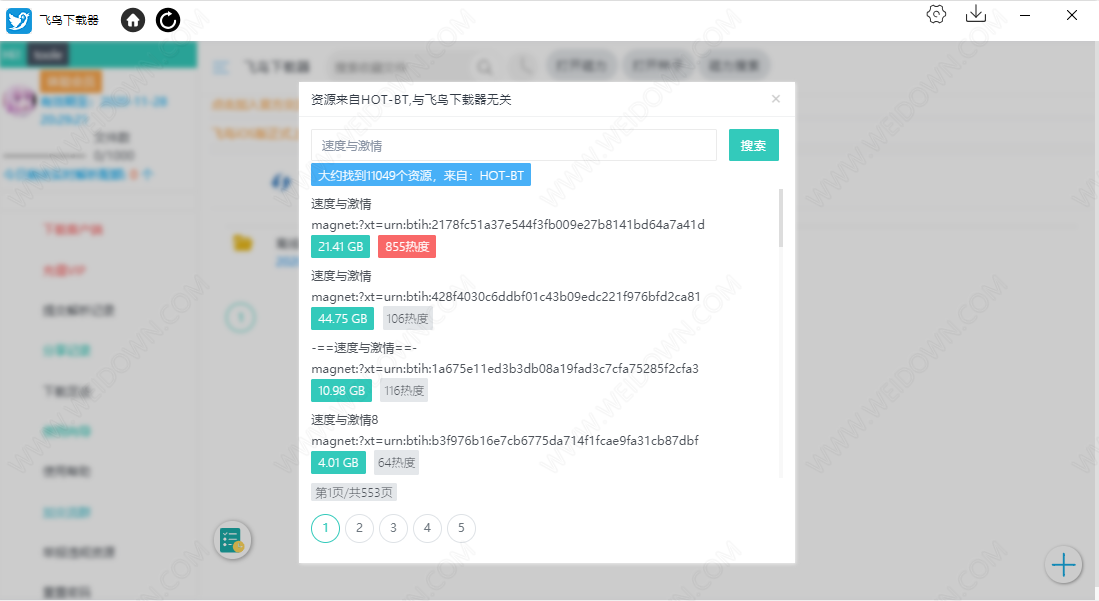Go to results page 4
The image size is (1099, 601).
tap(427, 528)
